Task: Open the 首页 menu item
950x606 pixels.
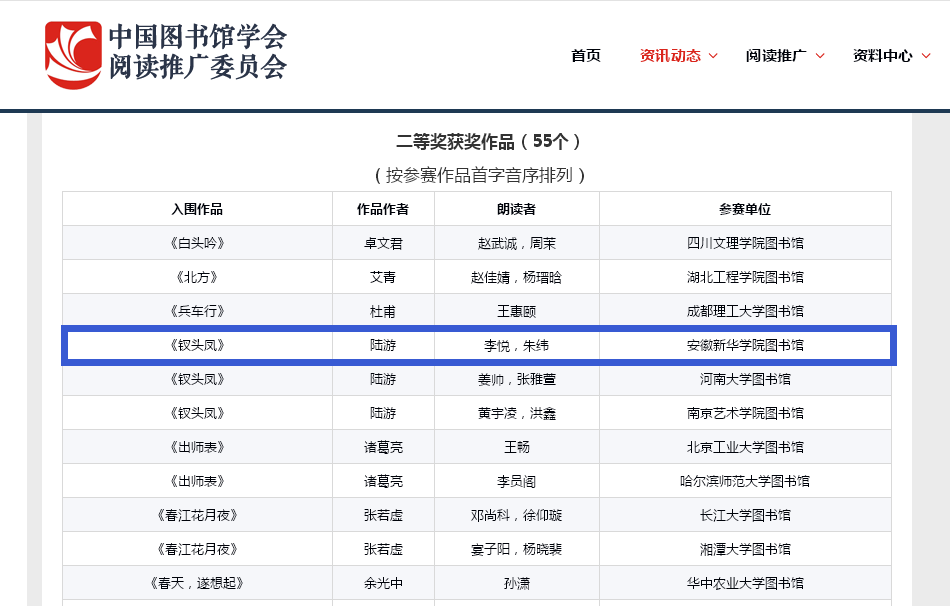Action: (586, 56)
